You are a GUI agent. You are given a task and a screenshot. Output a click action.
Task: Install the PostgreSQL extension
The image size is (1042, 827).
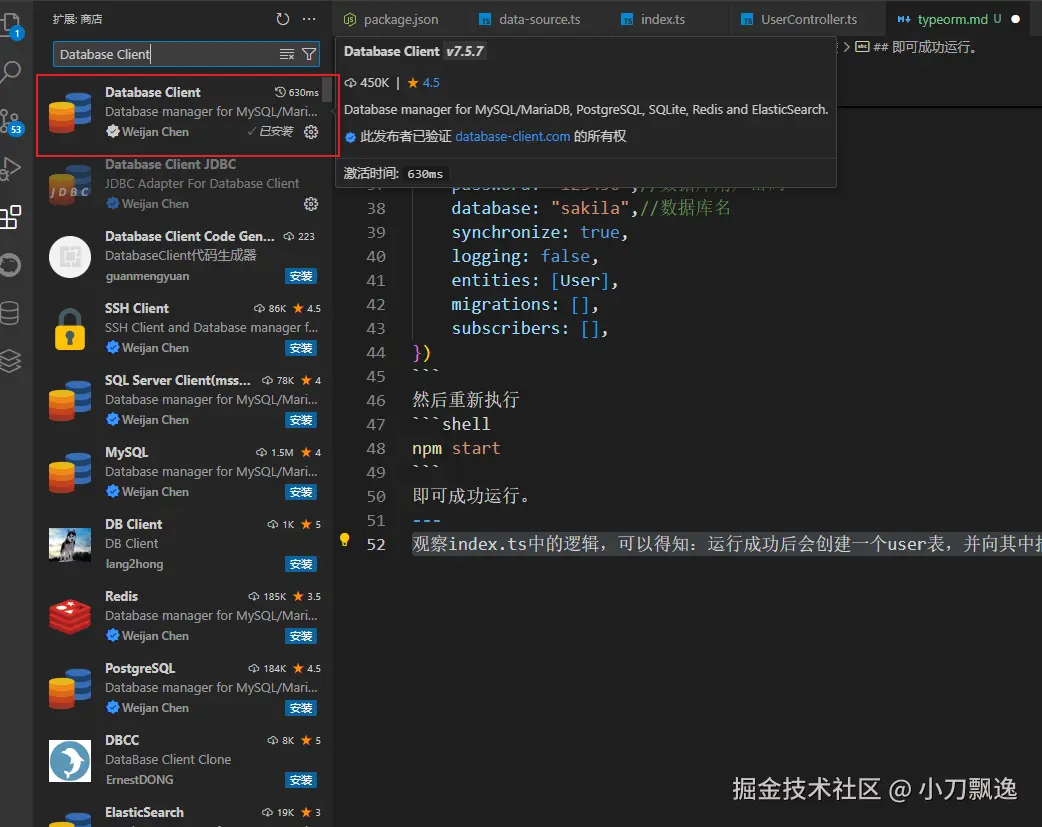[301, 708]
